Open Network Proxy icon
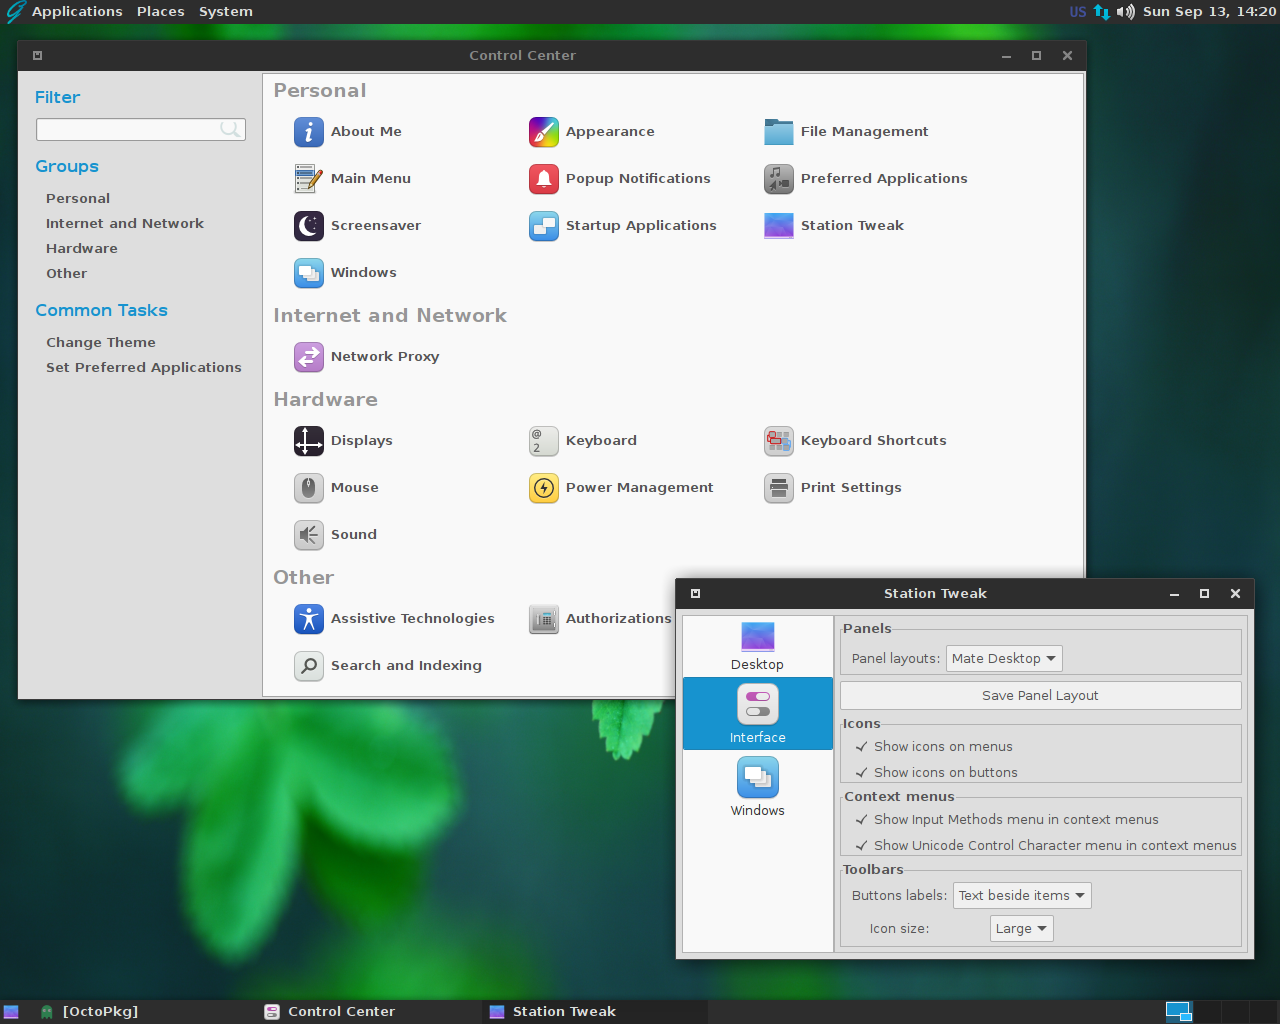The image size is (1280, 1024). pyautogui.click(x=309, y=357)
